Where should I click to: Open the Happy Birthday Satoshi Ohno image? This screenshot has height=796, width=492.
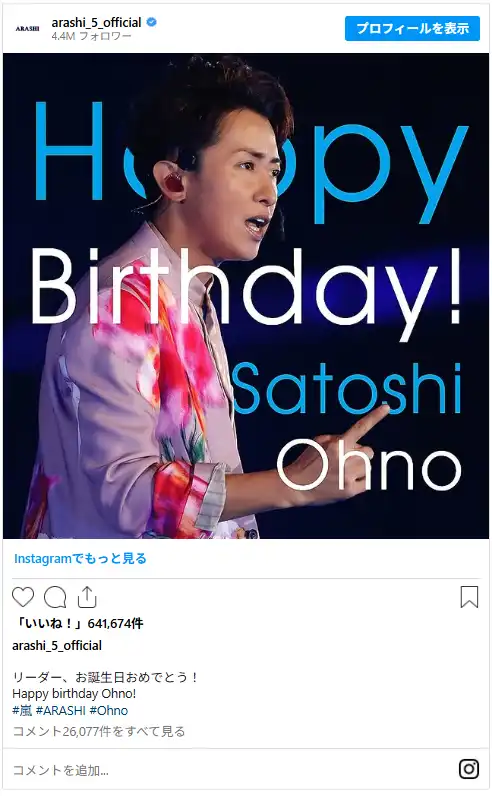click(x=246, y=296)
